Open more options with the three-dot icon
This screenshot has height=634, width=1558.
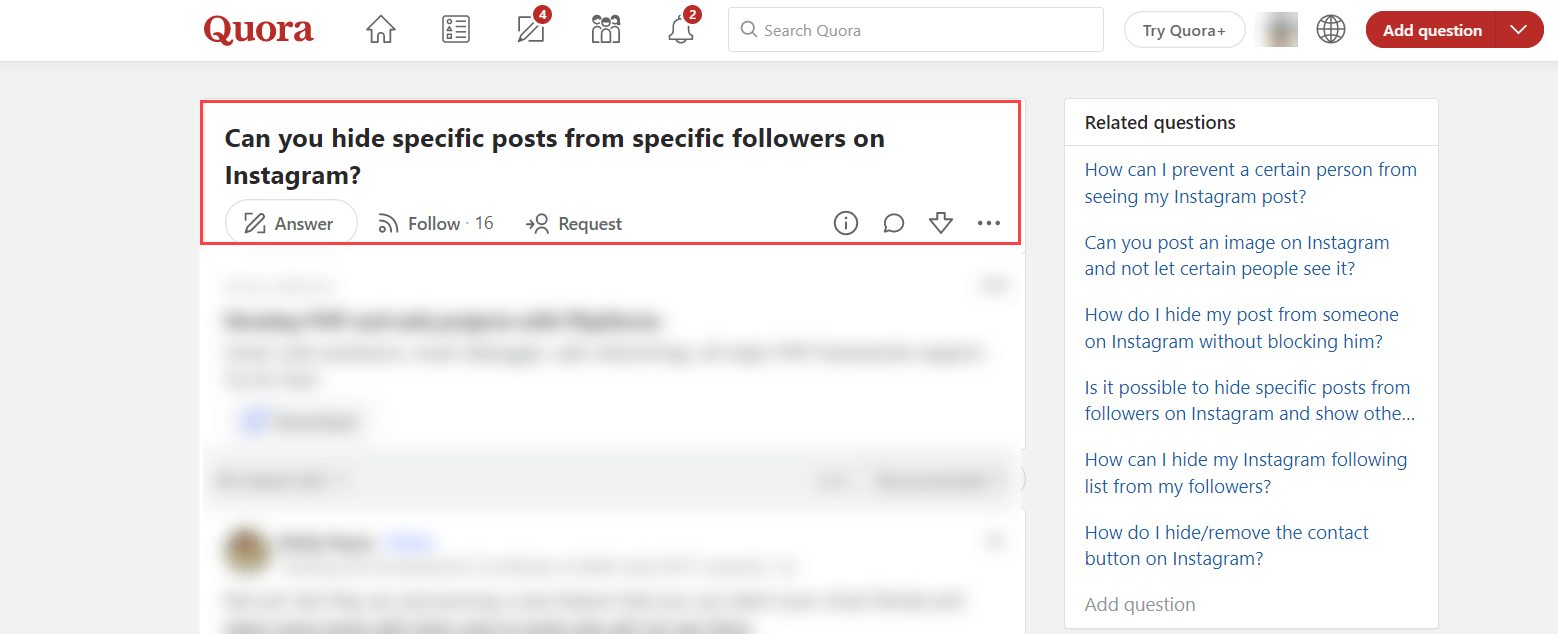(989, 223)
